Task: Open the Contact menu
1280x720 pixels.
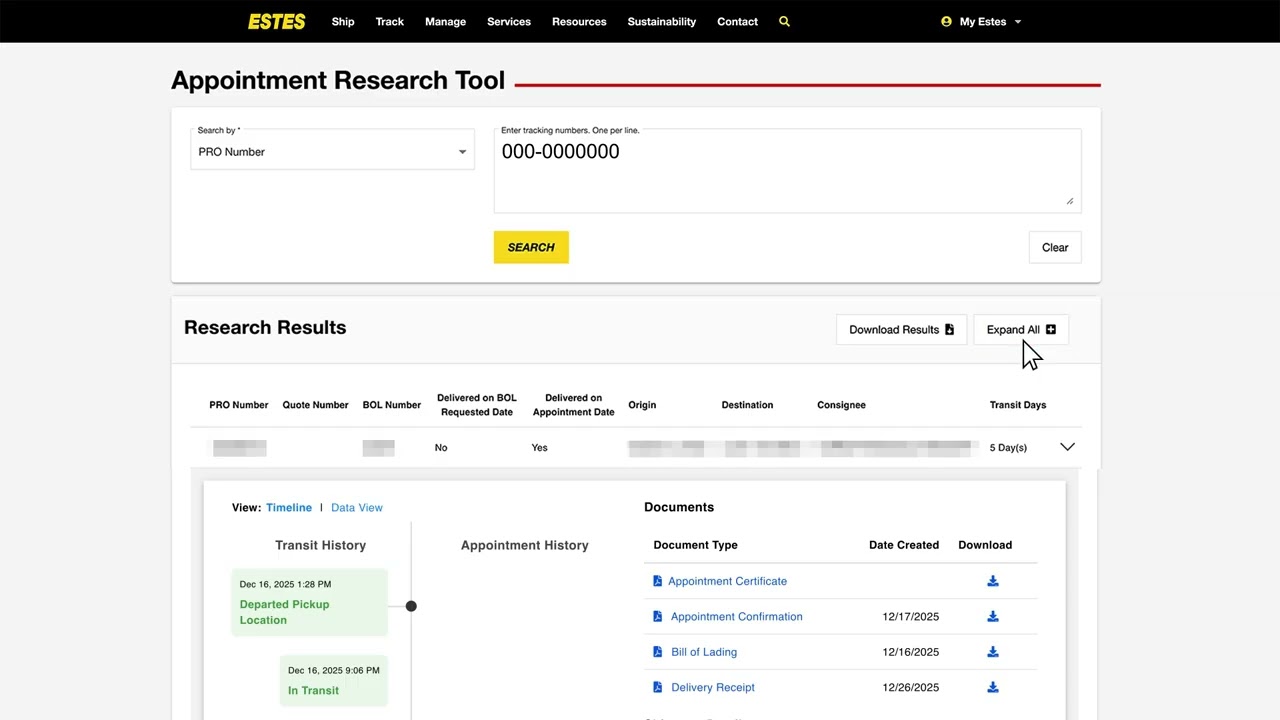Action: tap(737, 21)
